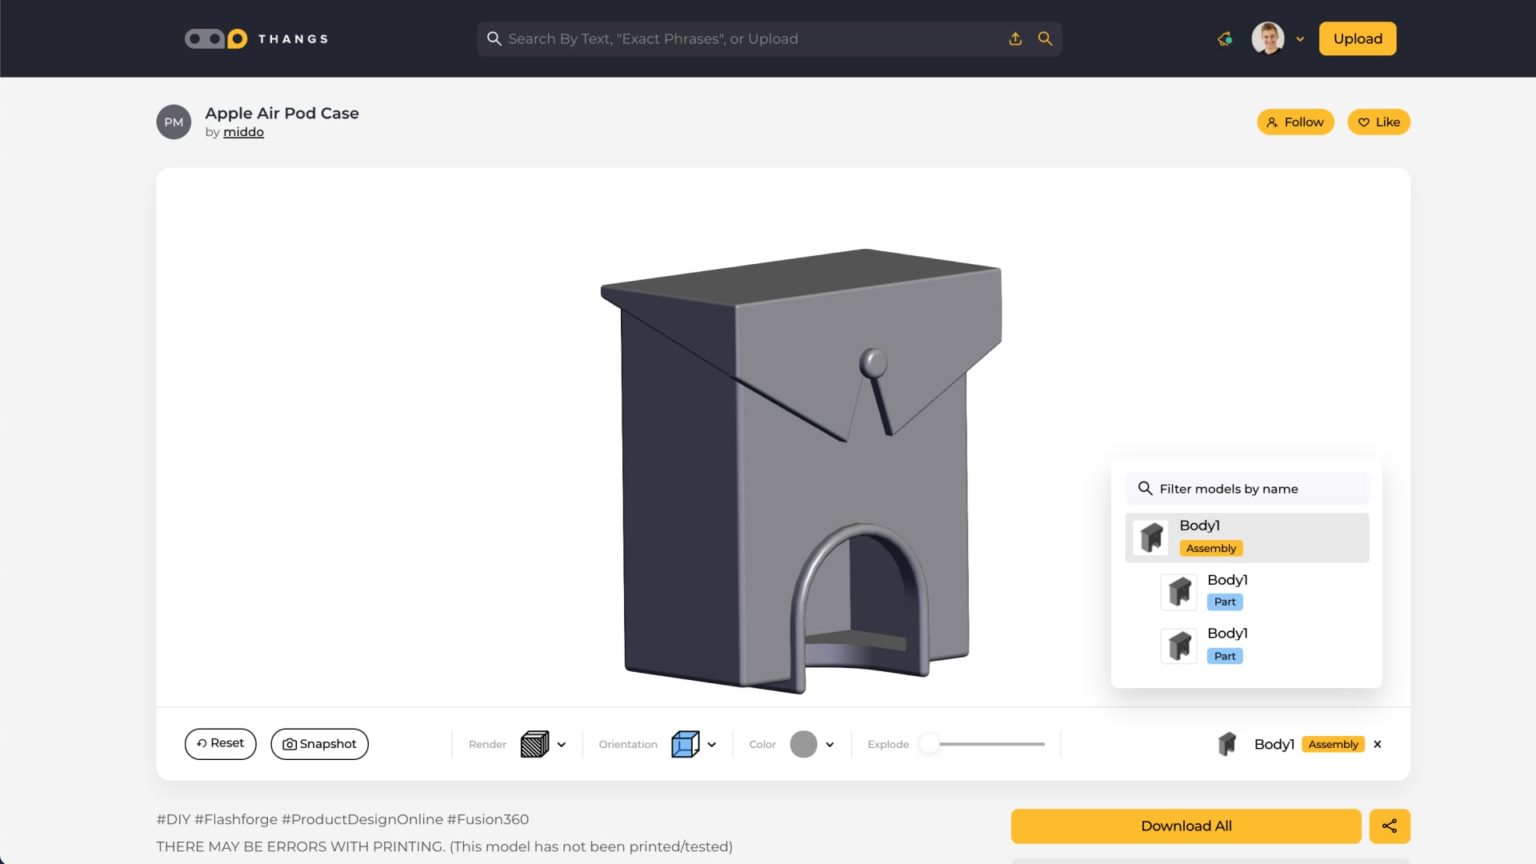The width and height of the screenshot is (1536, 864).
Task: Open the profile account dropdown chevron
Action: 1300,38
